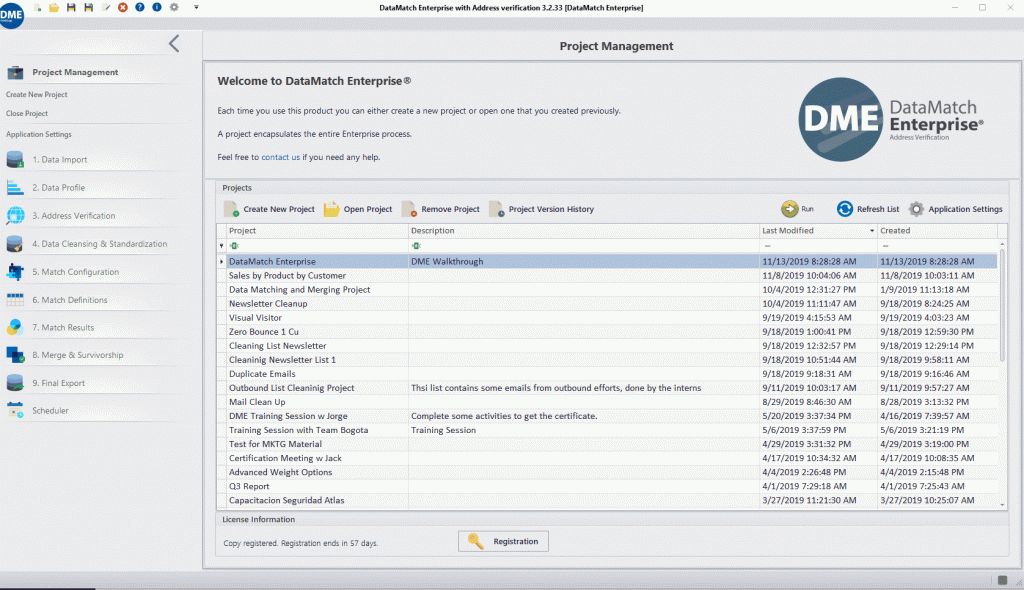Sort by the Project column header
Screen dimensions: 1024x590
click(x=317, y=231)
